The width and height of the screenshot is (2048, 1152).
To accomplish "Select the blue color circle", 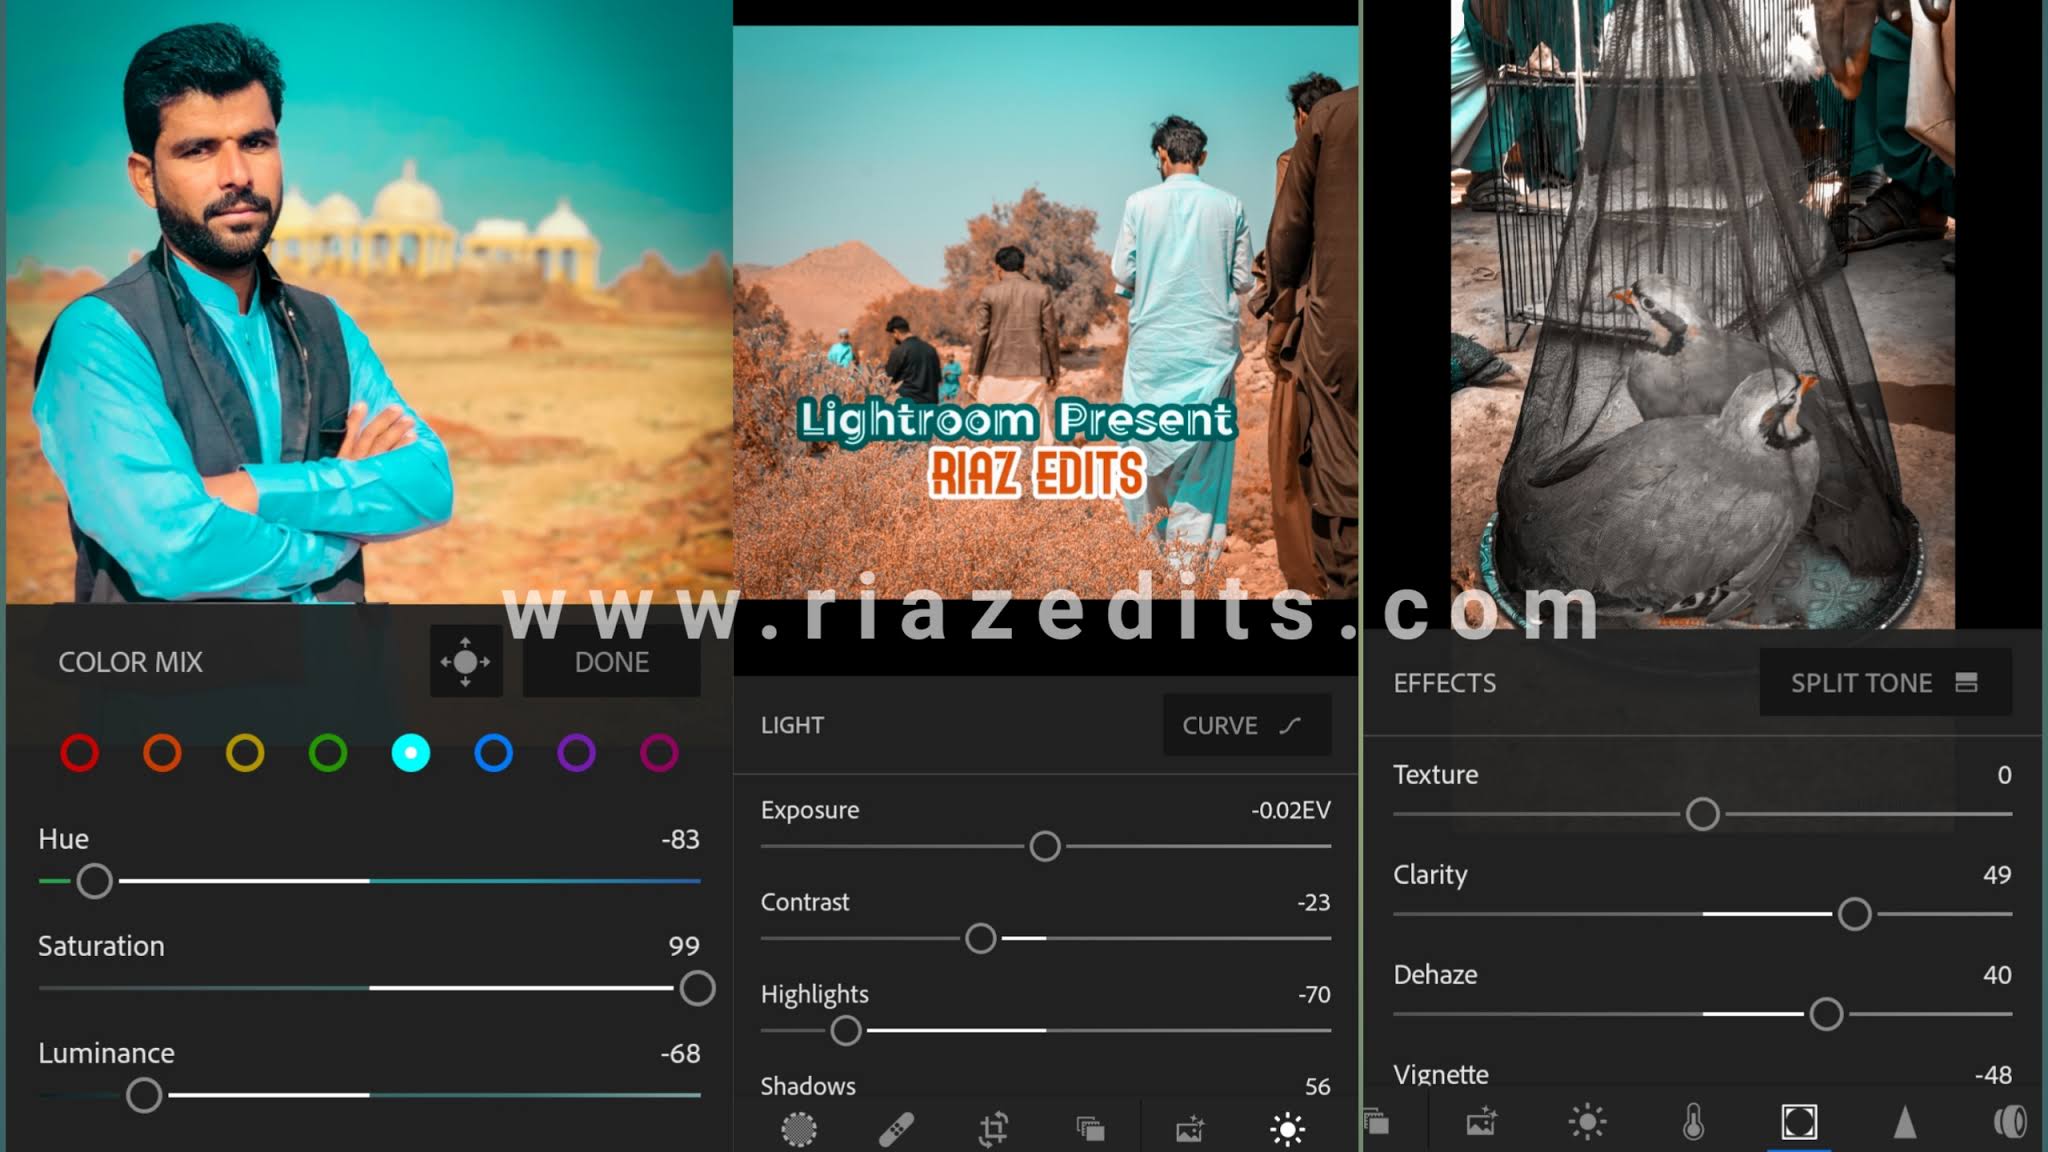I will click(494, 753).
